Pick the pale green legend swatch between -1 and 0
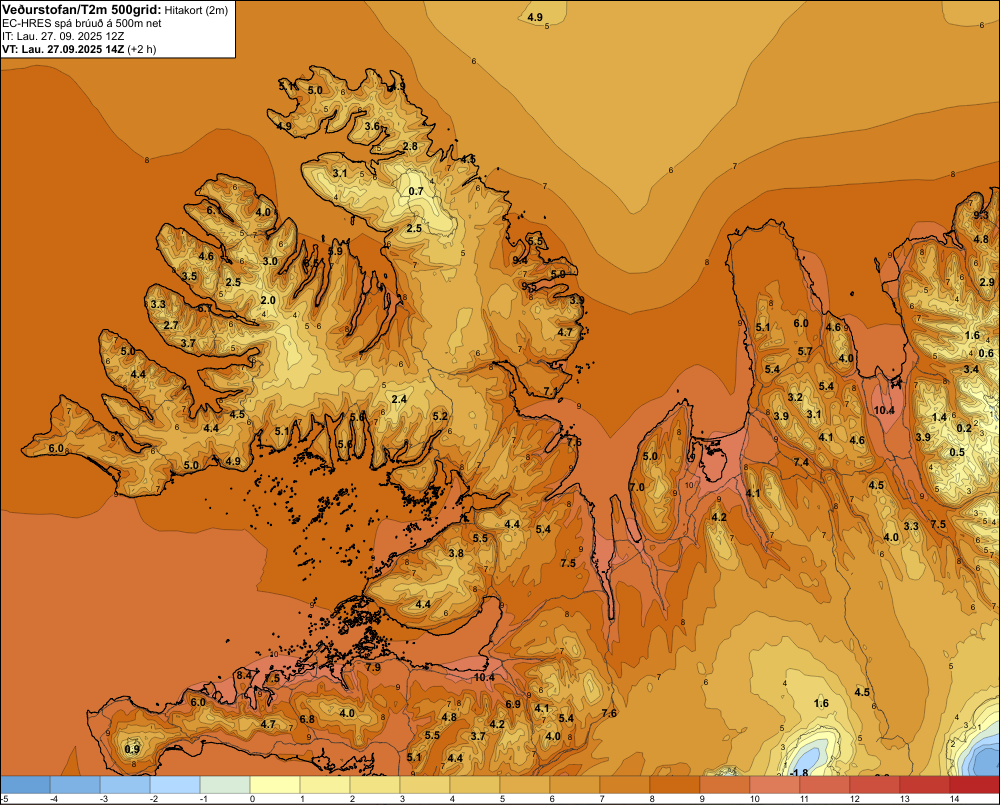Viewport: 1000px width, 805px height. click(x=225, y=785)
